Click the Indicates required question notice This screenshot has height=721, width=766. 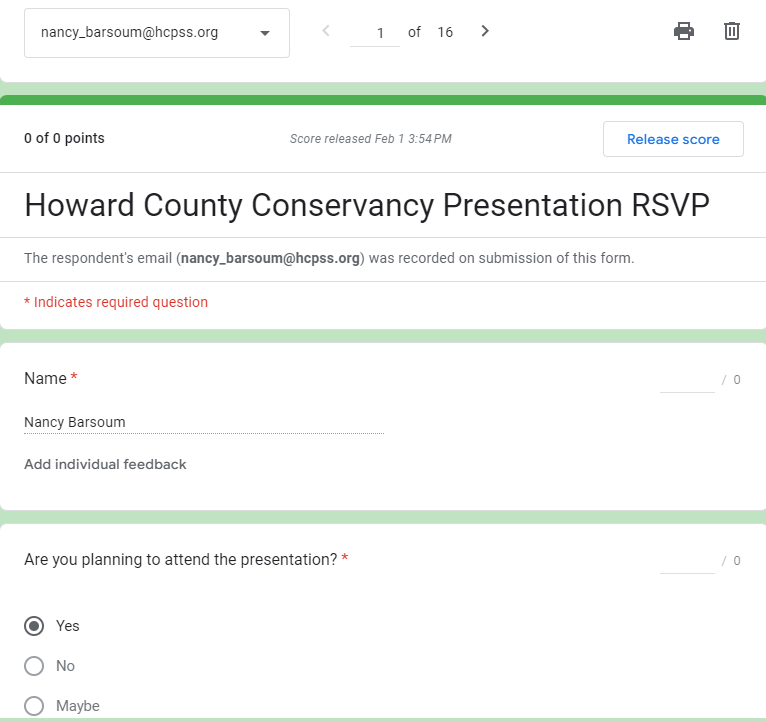coord(116,302)
